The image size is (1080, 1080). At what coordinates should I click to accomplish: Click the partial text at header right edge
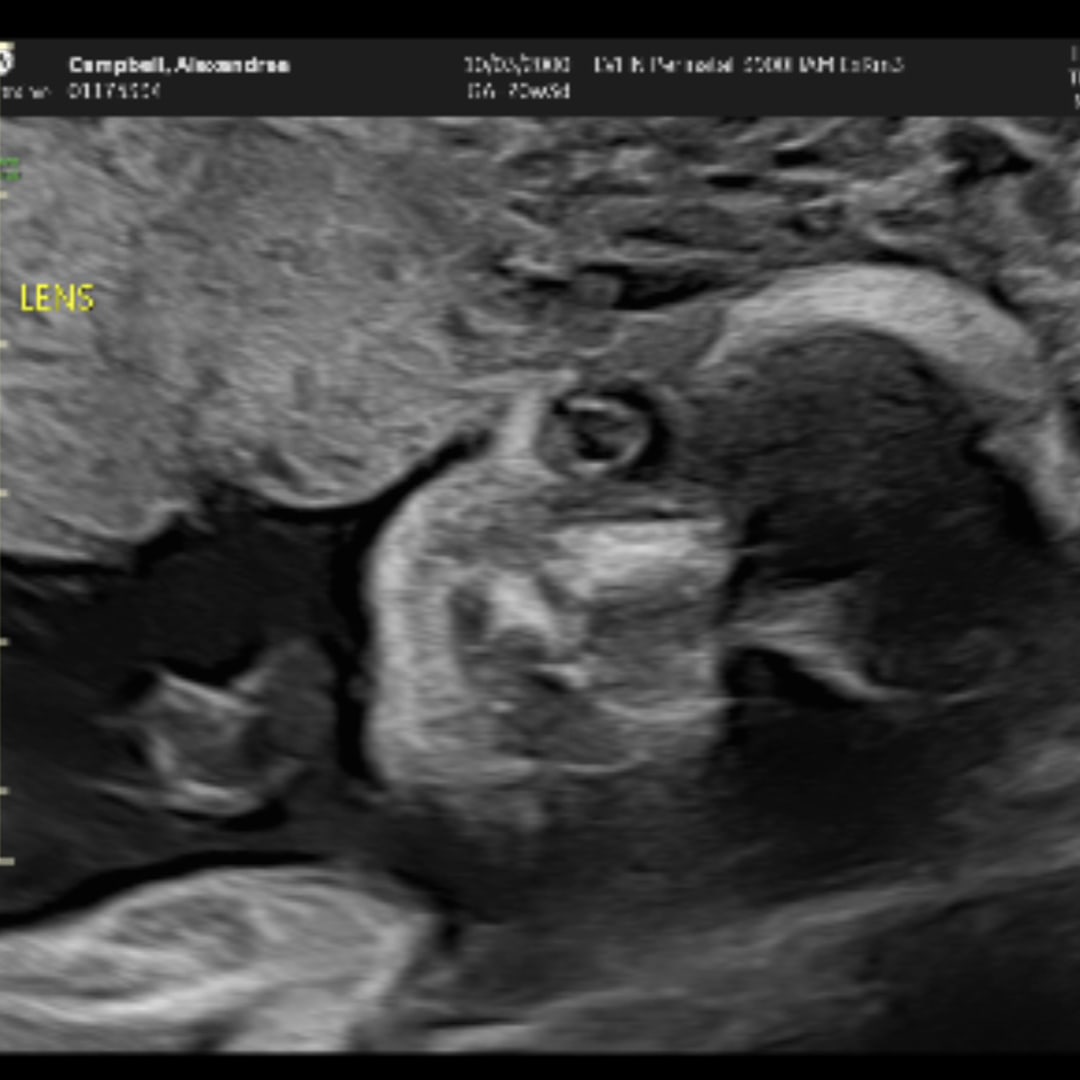[1074, 78]
